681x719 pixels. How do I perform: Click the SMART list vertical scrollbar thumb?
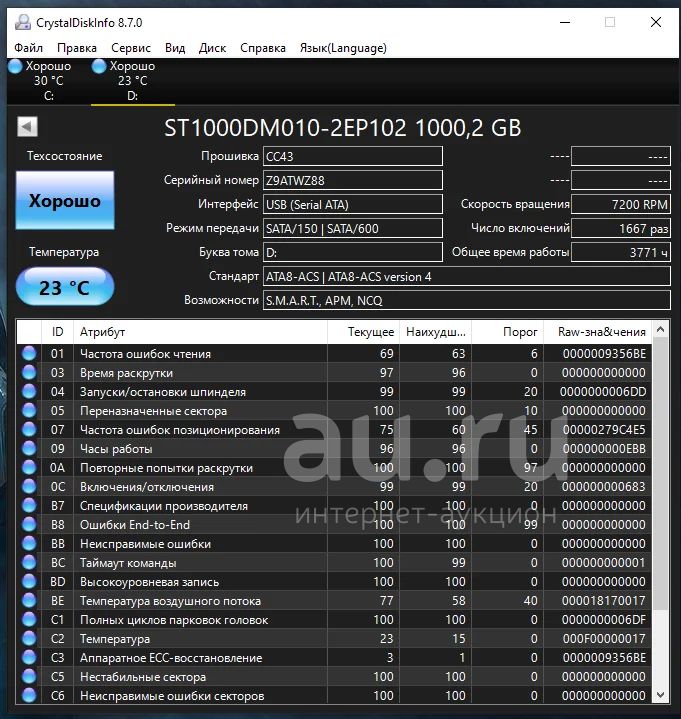pyautogui.click(x=660, y=474)
